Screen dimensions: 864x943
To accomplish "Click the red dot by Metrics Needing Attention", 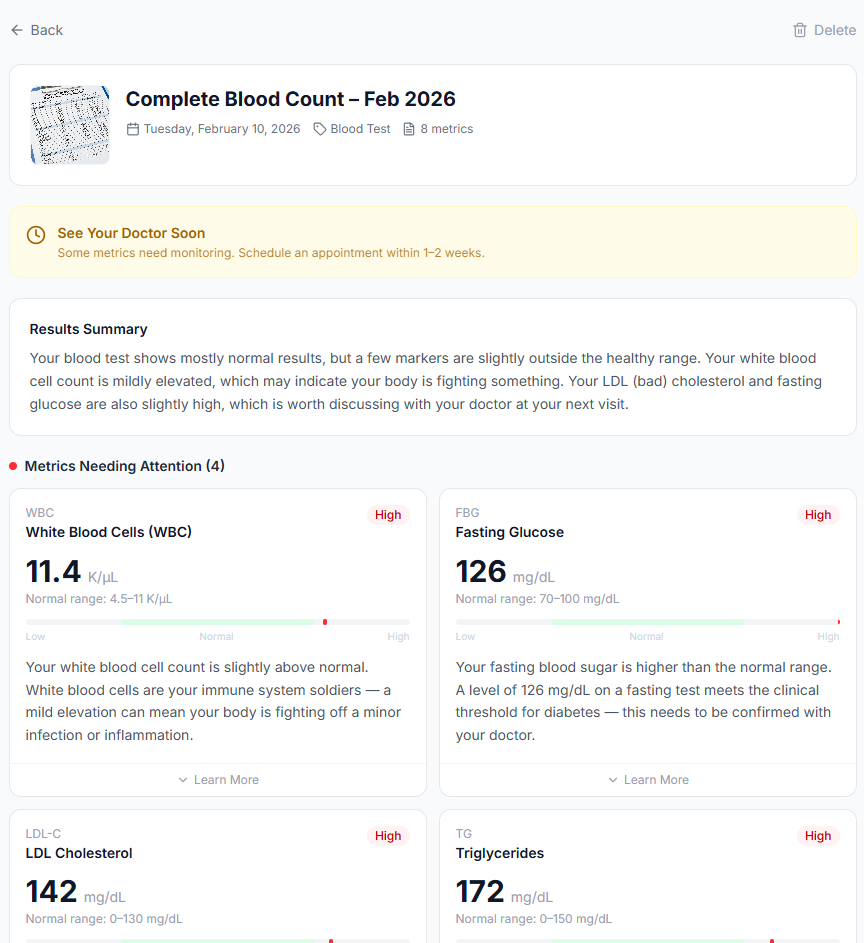I will pos(13,466).
